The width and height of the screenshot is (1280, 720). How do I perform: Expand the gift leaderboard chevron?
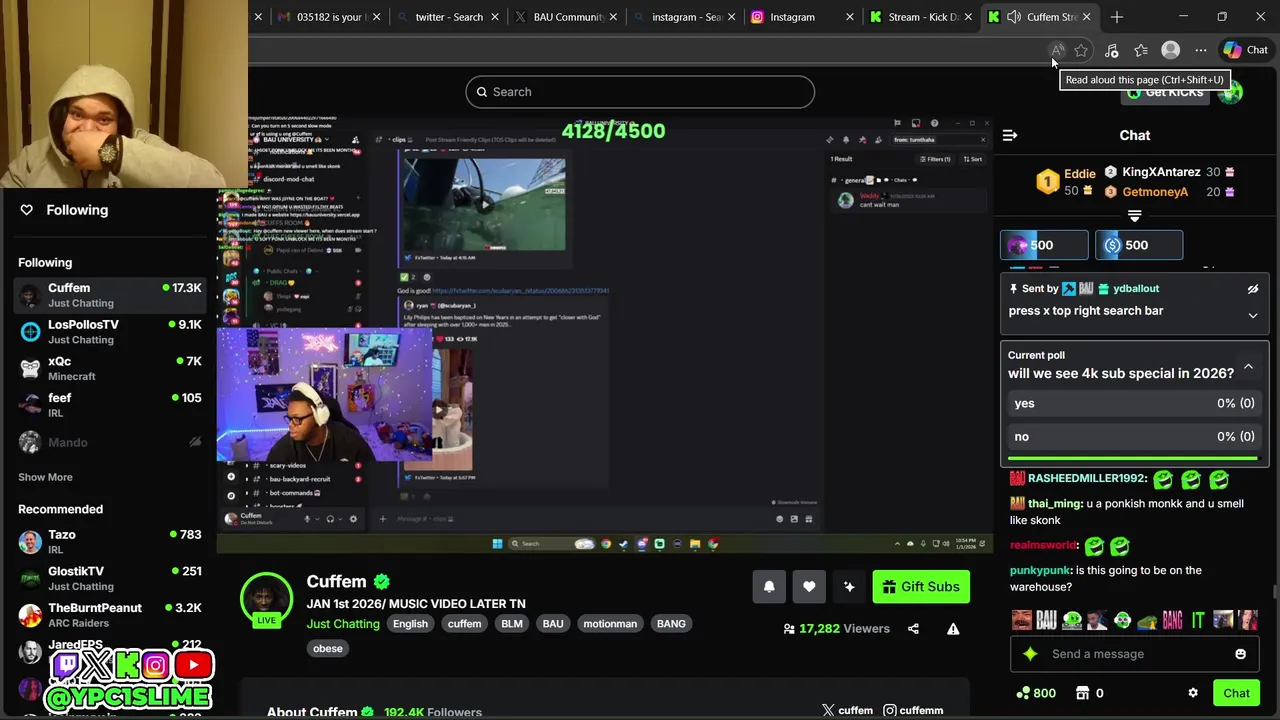click(1134, 216)
